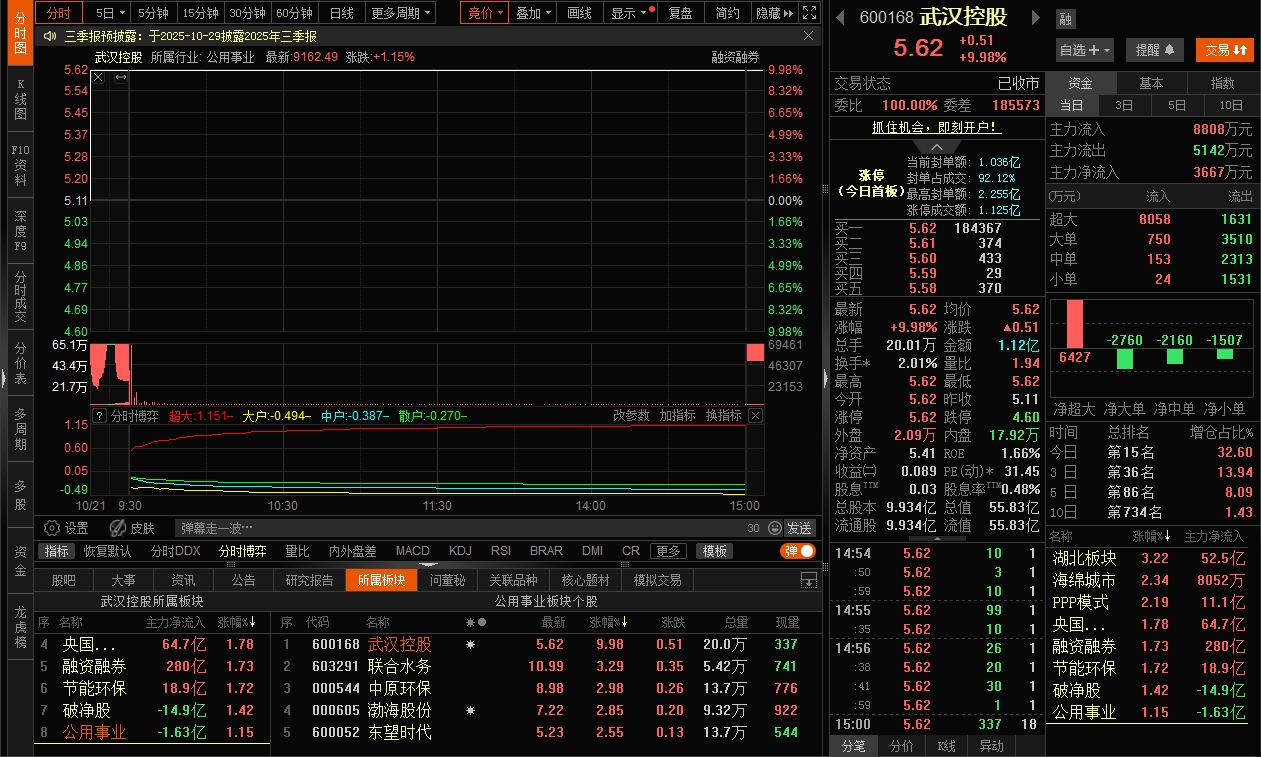Open the 分价表 sidebar item
The height and width of the screenshot is (757, 1261).
click(20, 362)
